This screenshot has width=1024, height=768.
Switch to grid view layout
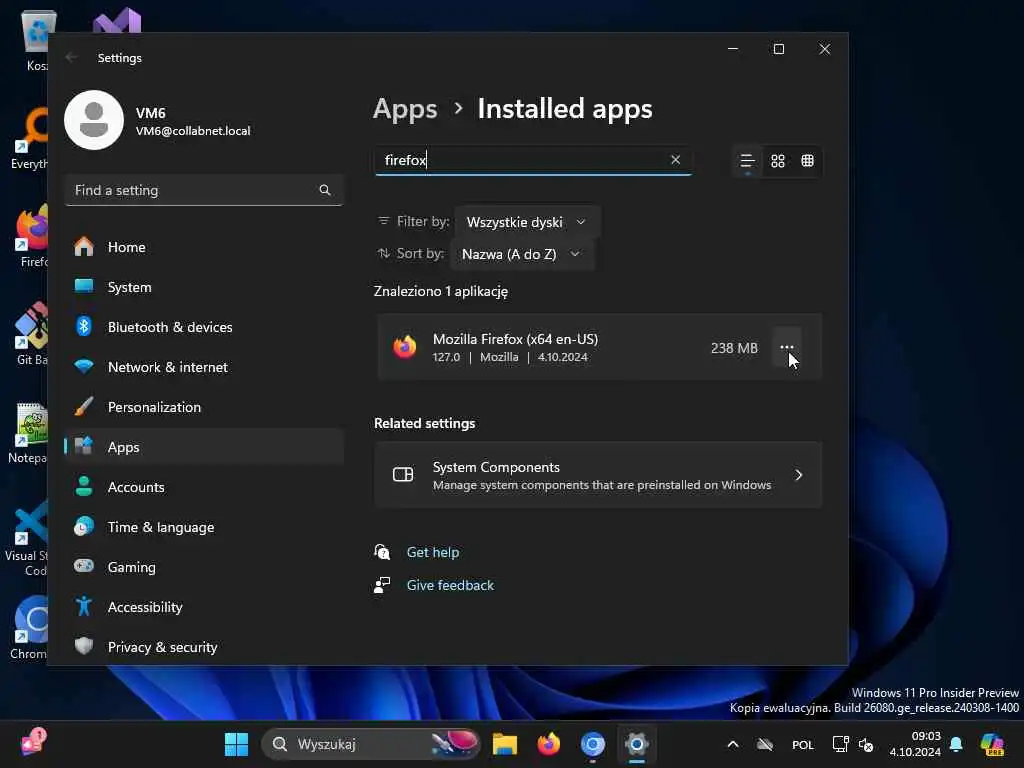click(777, 161)
